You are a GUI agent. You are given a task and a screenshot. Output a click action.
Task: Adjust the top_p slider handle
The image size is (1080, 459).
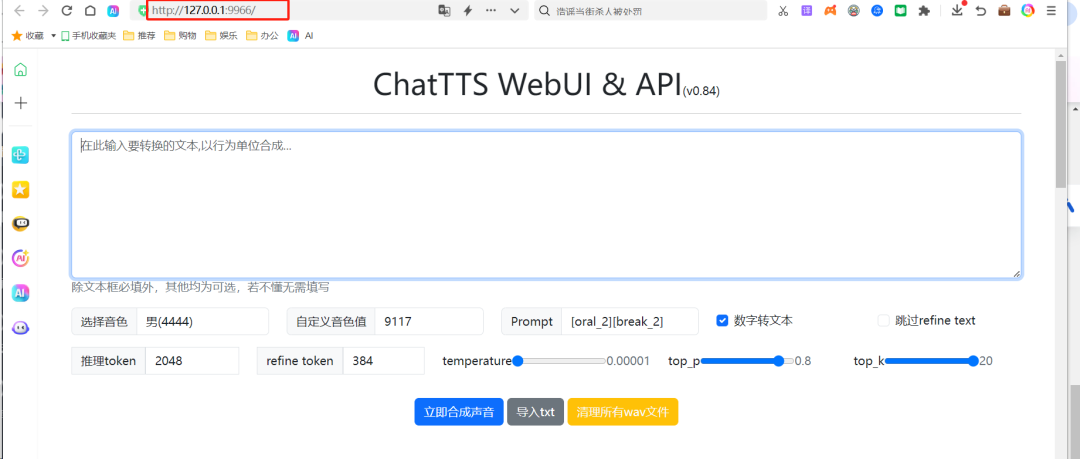(x=779, y=360)
